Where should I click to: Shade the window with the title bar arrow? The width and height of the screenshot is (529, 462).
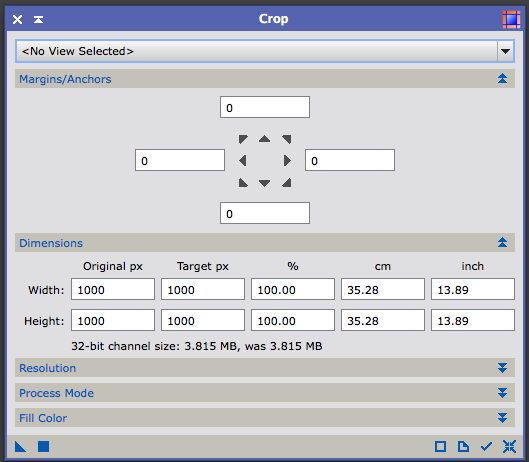click(x=38, y=20)
